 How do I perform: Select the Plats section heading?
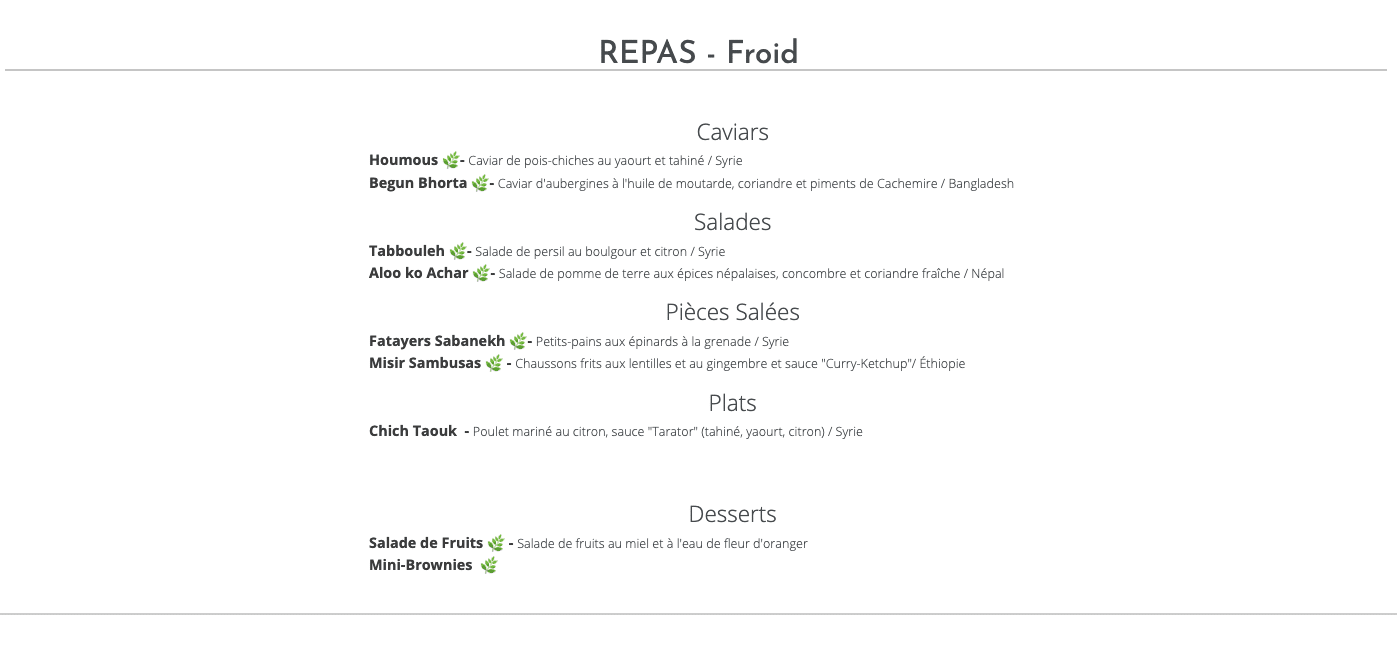(x=733, y=403)
